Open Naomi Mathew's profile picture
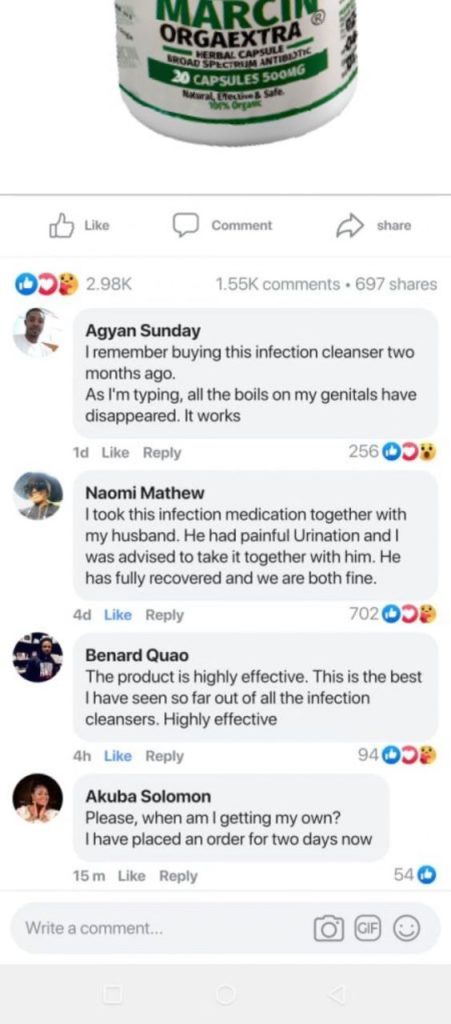Screen dimensions: 451x1024 (x=38, y=496)
